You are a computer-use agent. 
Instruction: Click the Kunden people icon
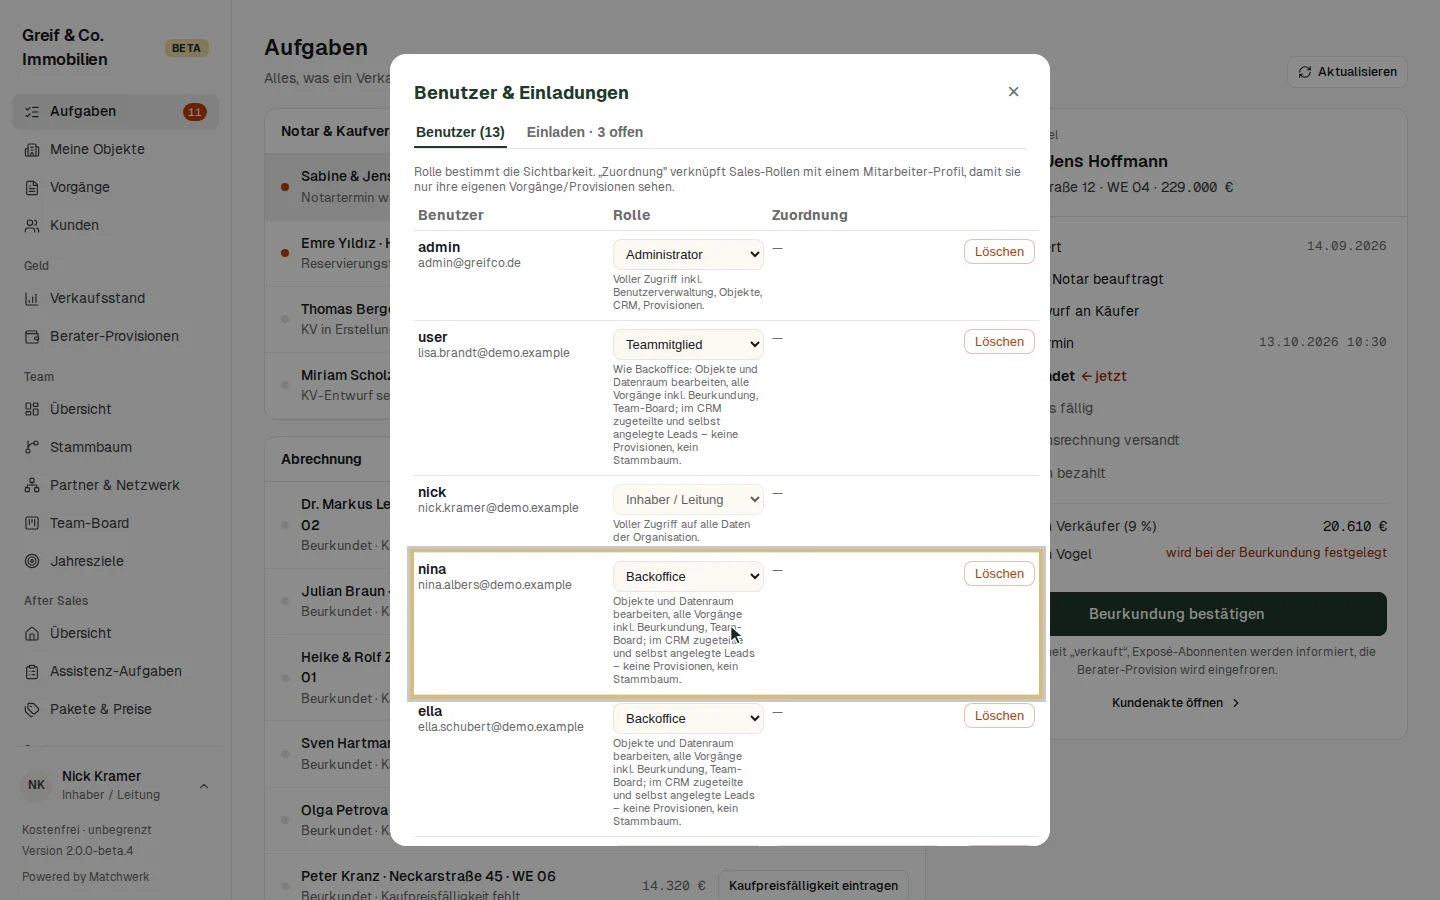coord(32,226)
